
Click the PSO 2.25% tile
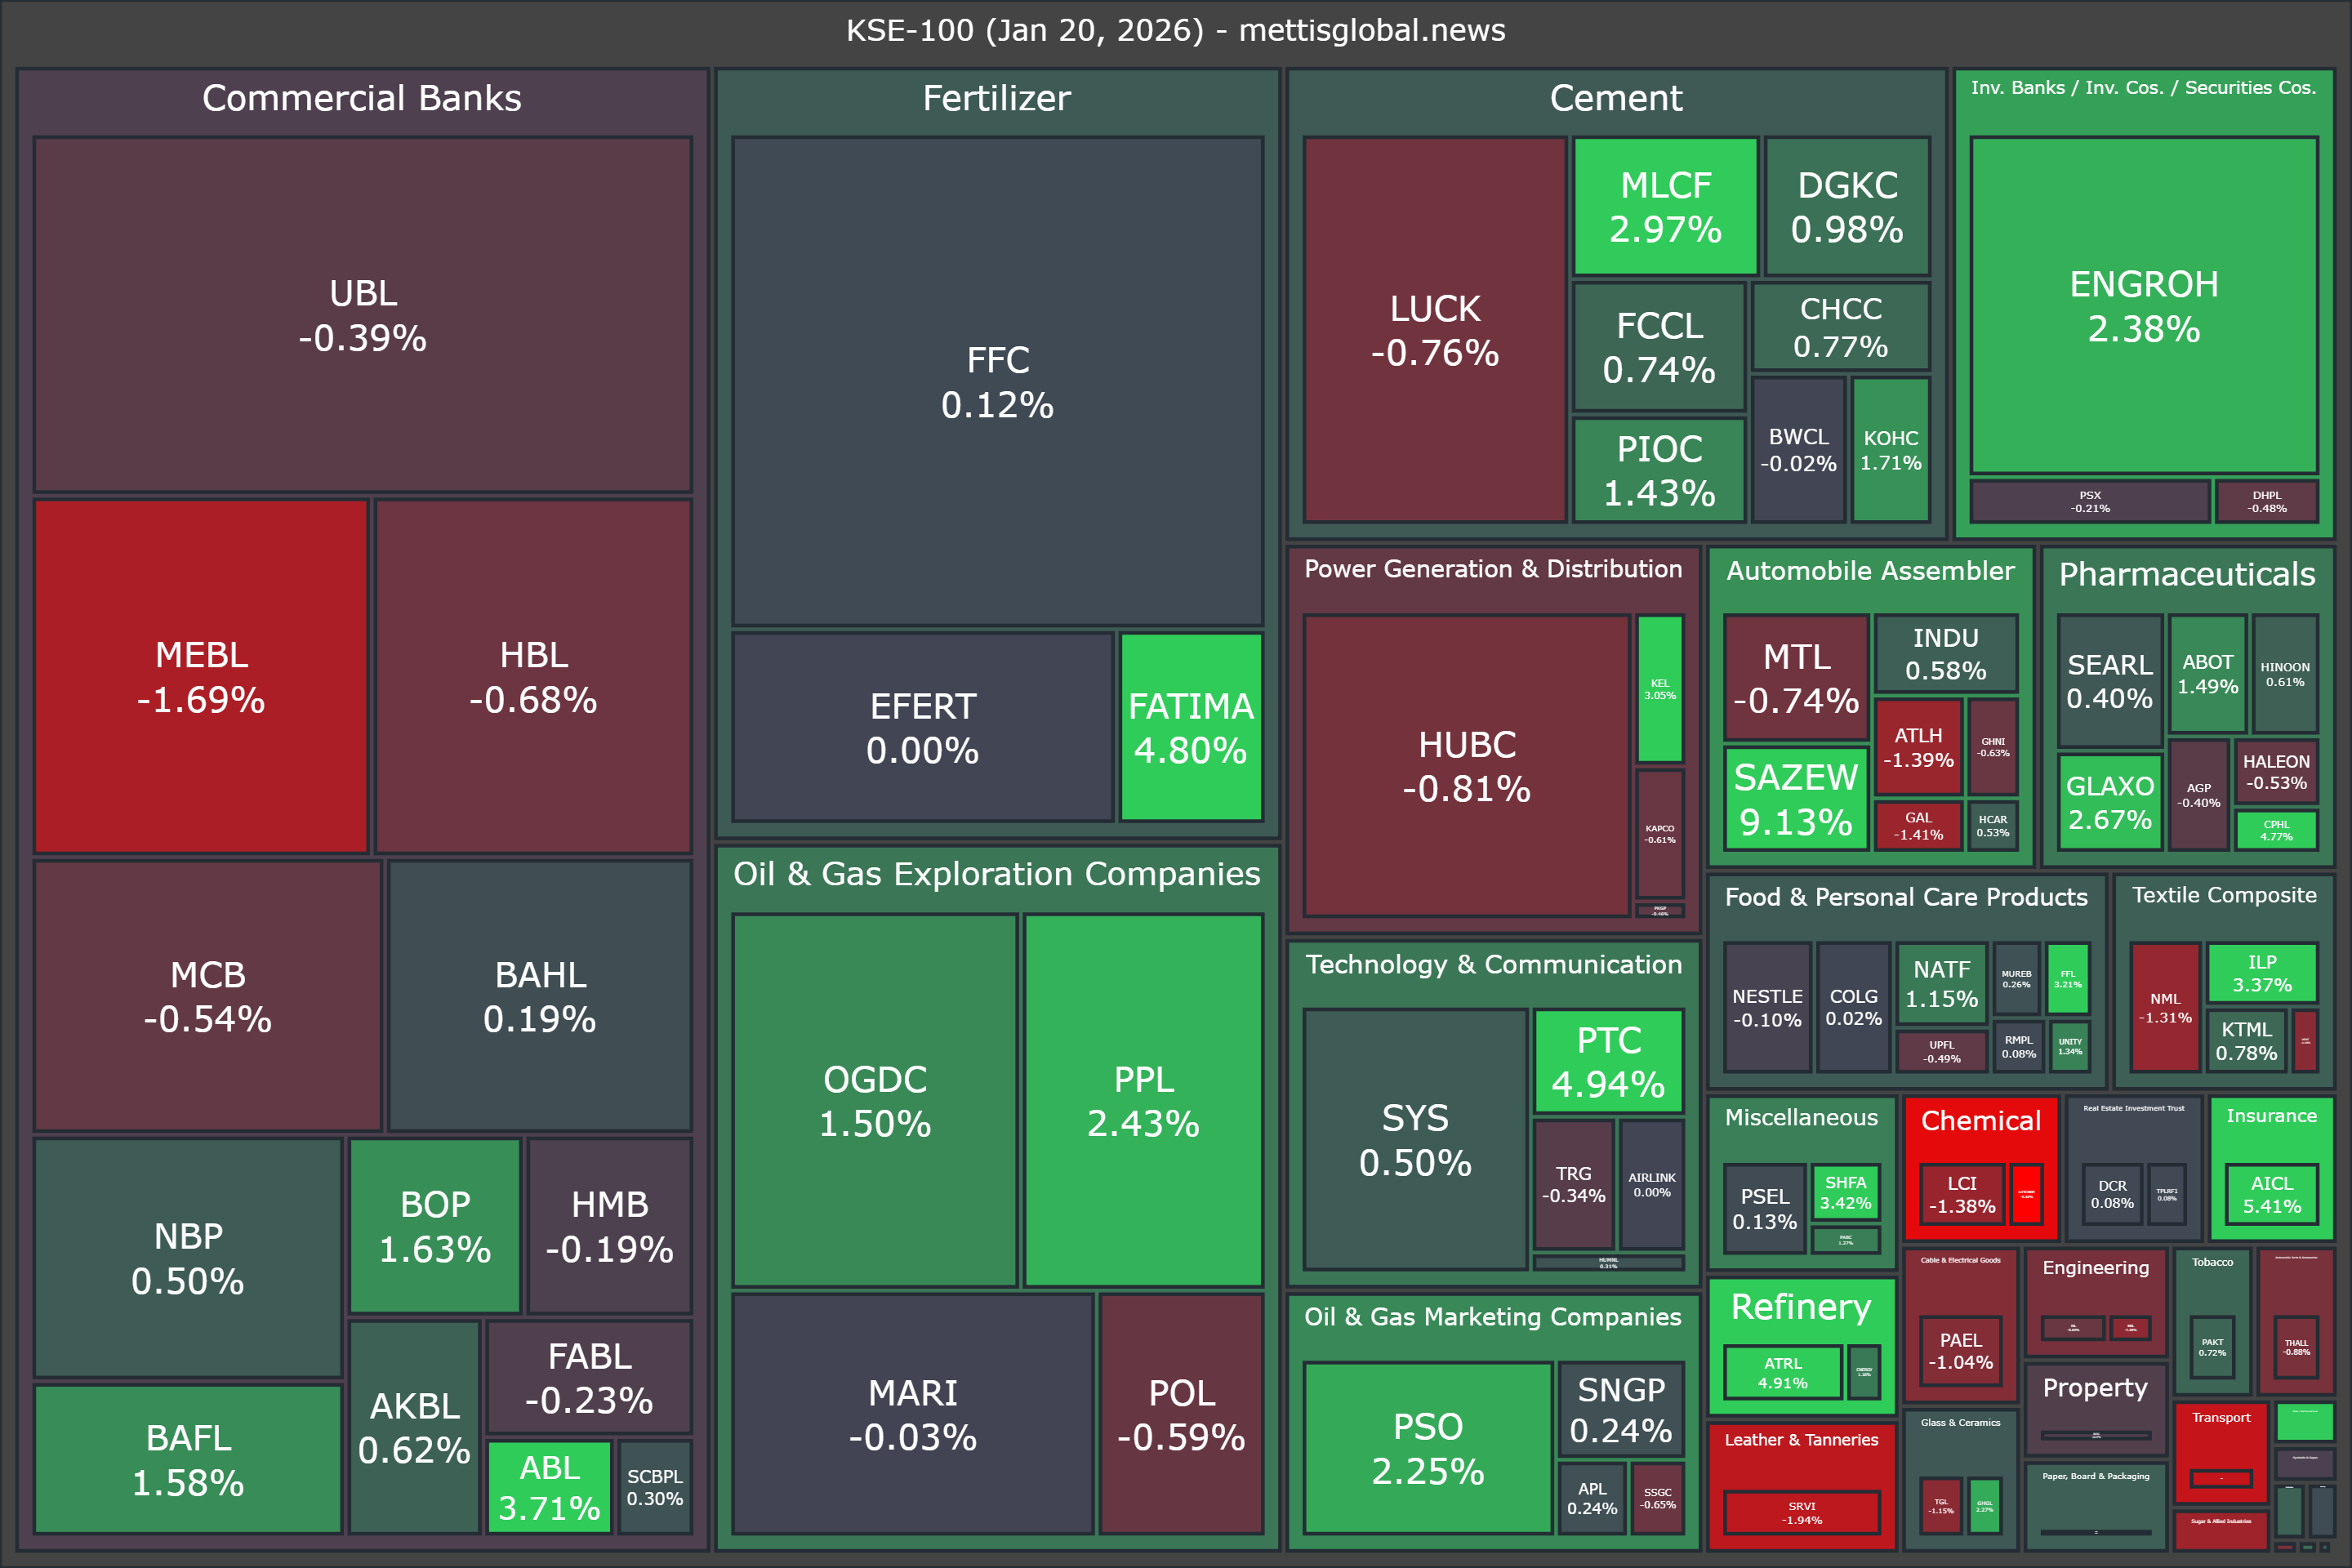point(1427,1448)
